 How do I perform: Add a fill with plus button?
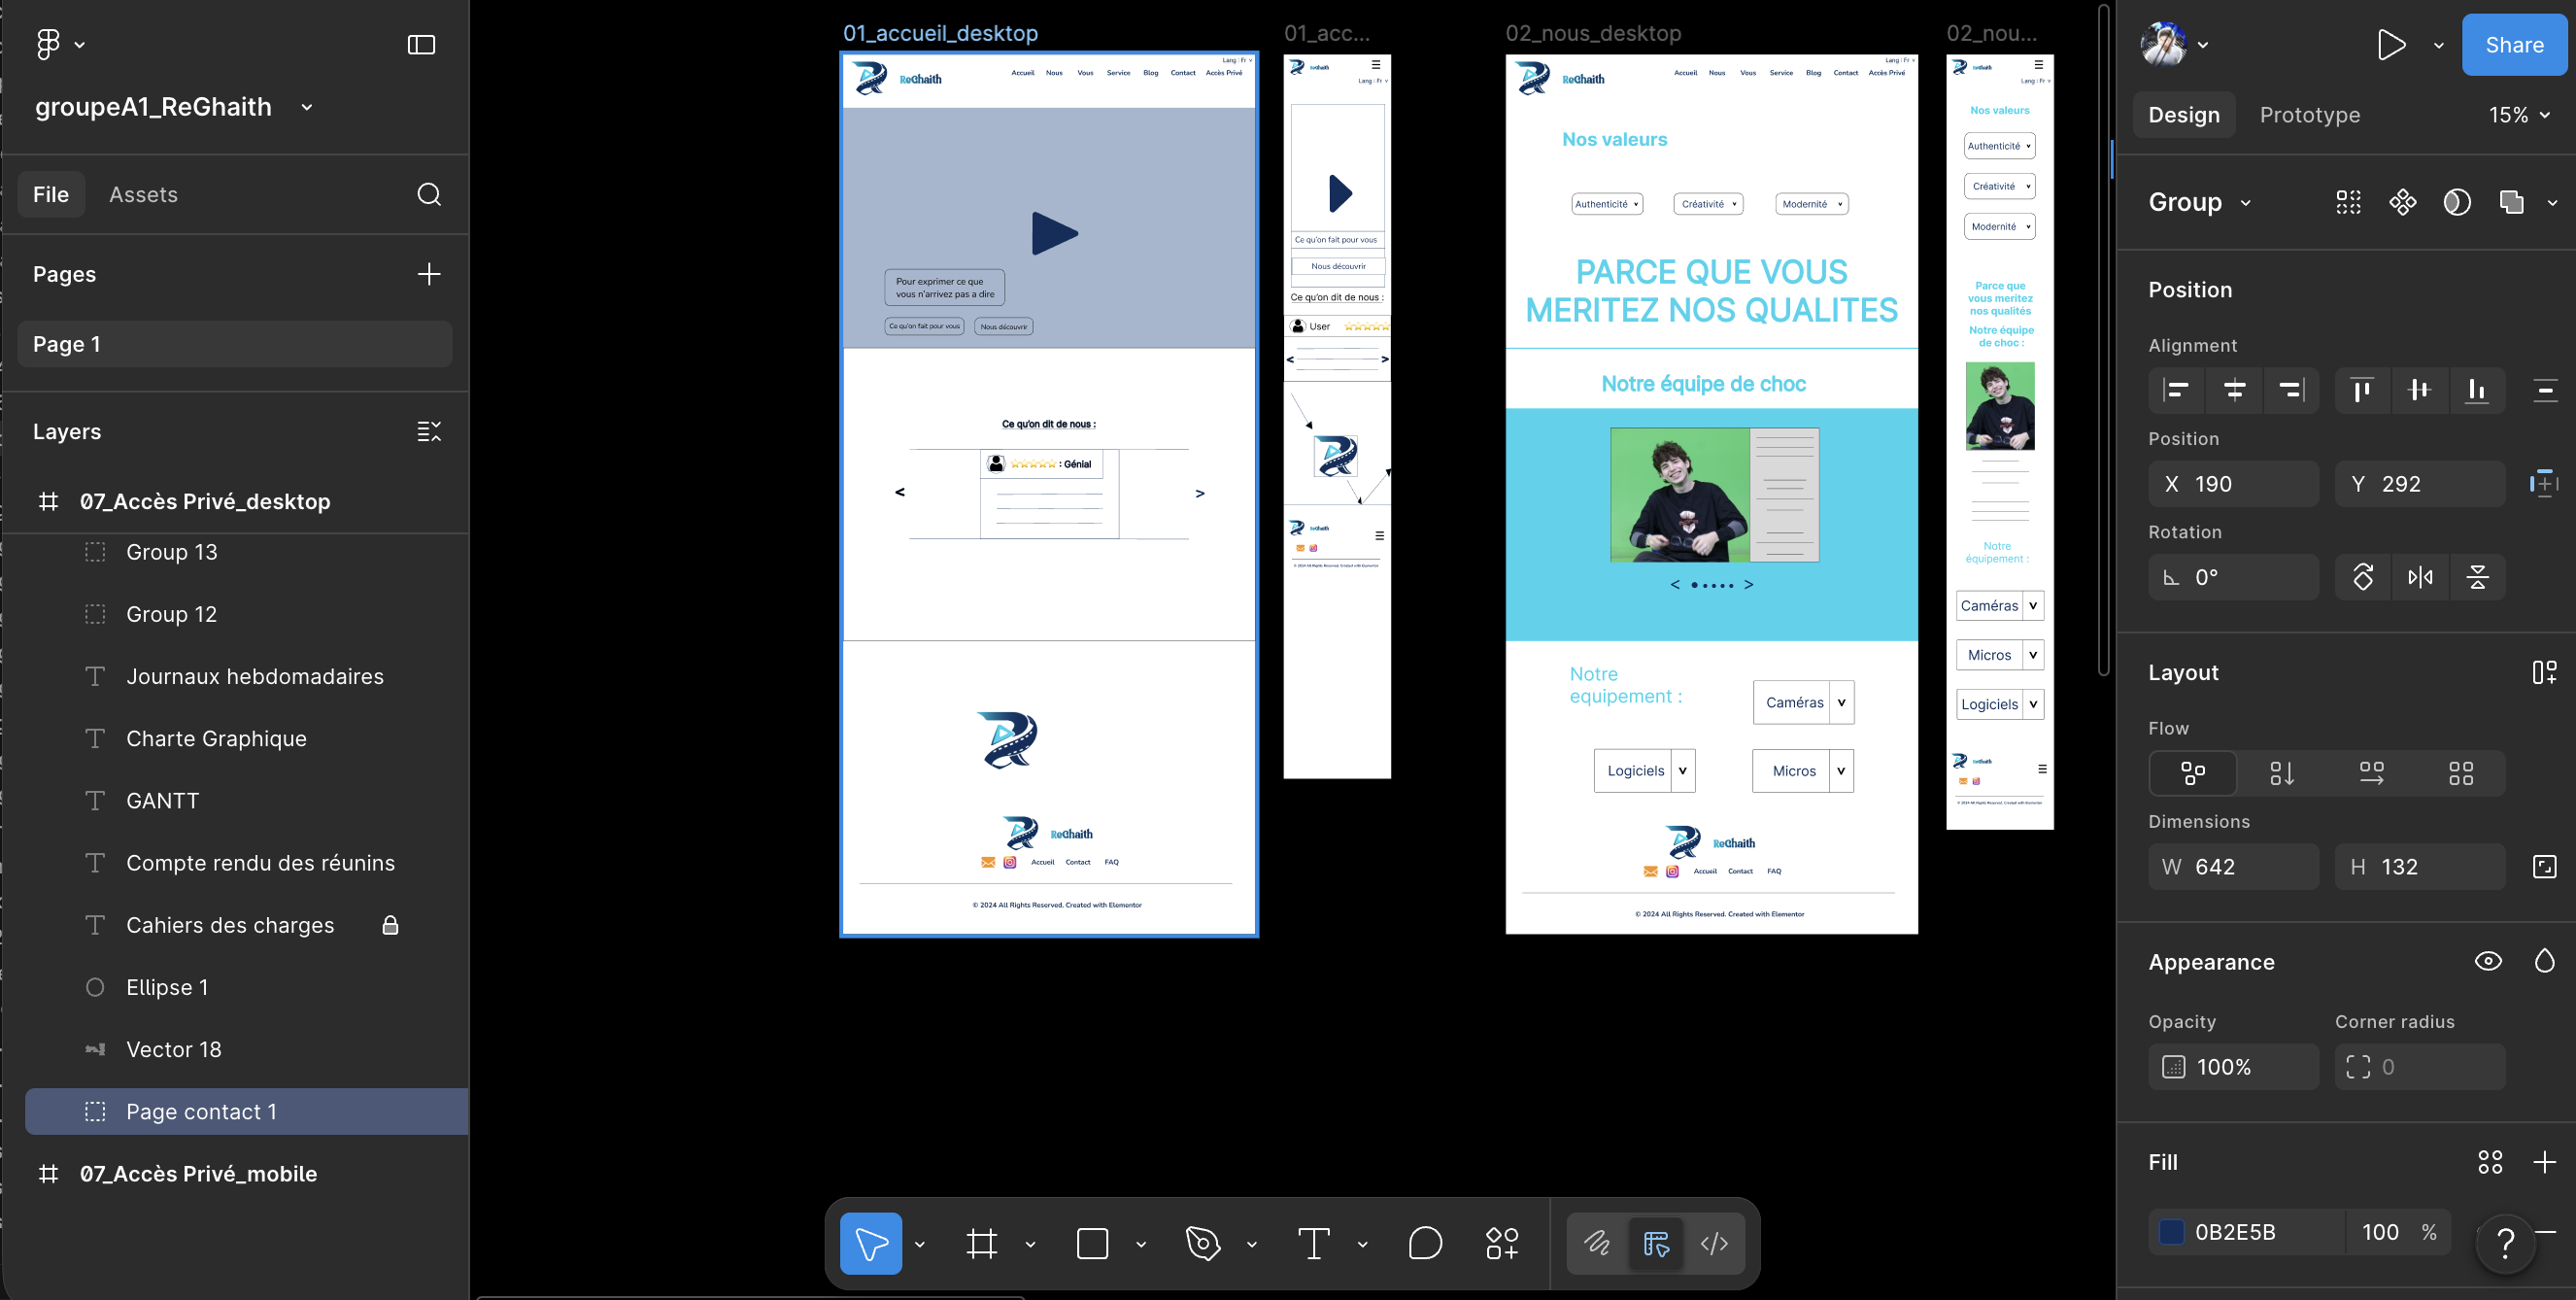click(2544, 1162)
